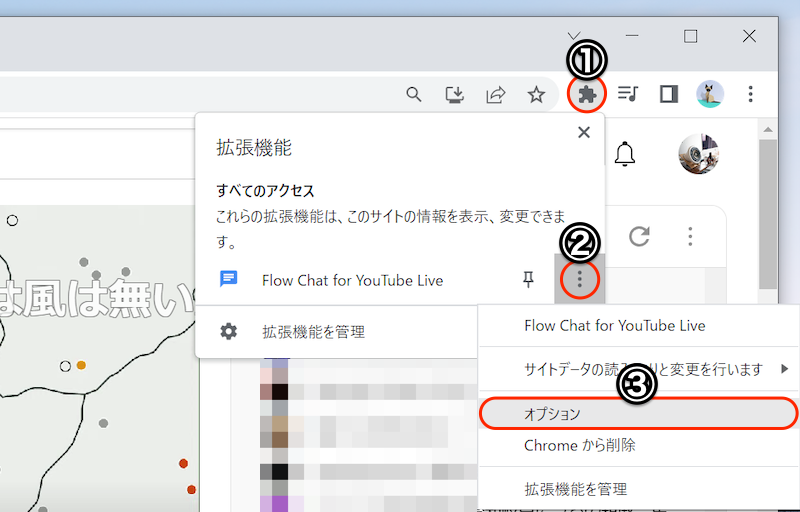Click the zoom magnifier icon in address bar
This screenshot has width=800, height=512.
(414, 95)
